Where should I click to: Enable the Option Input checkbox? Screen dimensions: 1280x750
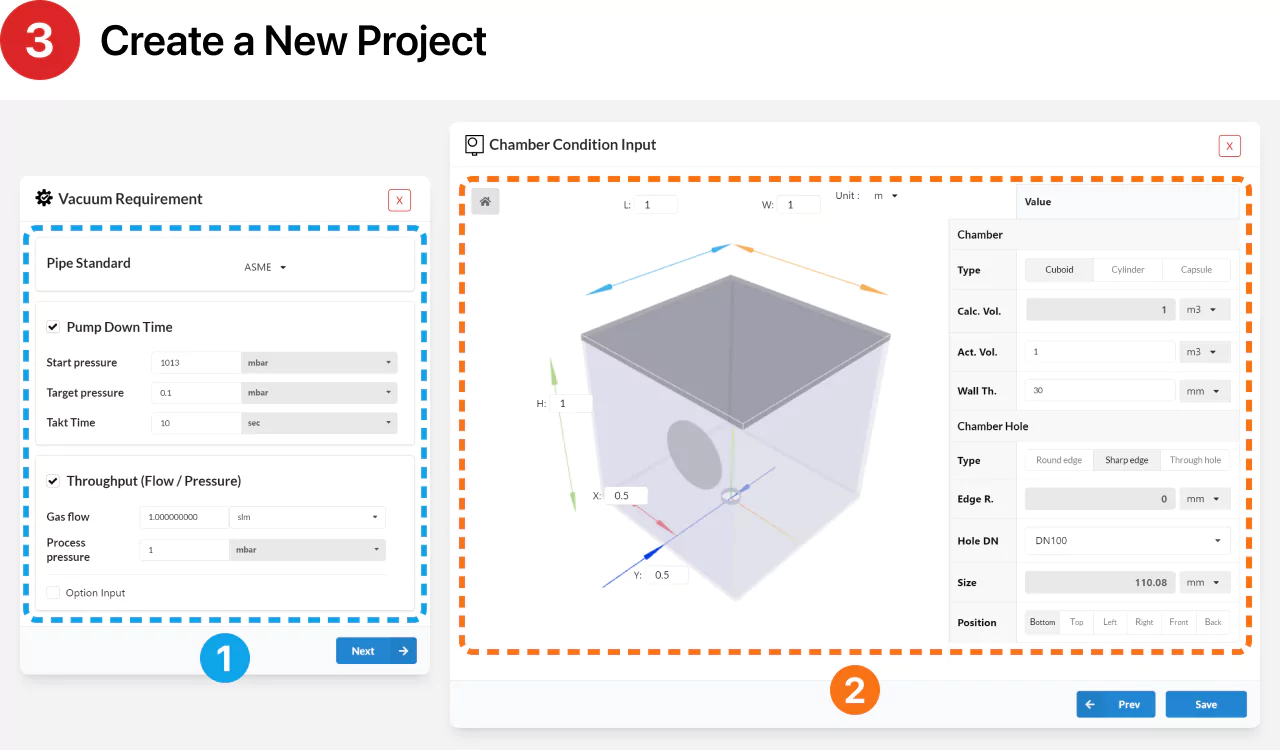pyautogui.click(x=53, y=593)
